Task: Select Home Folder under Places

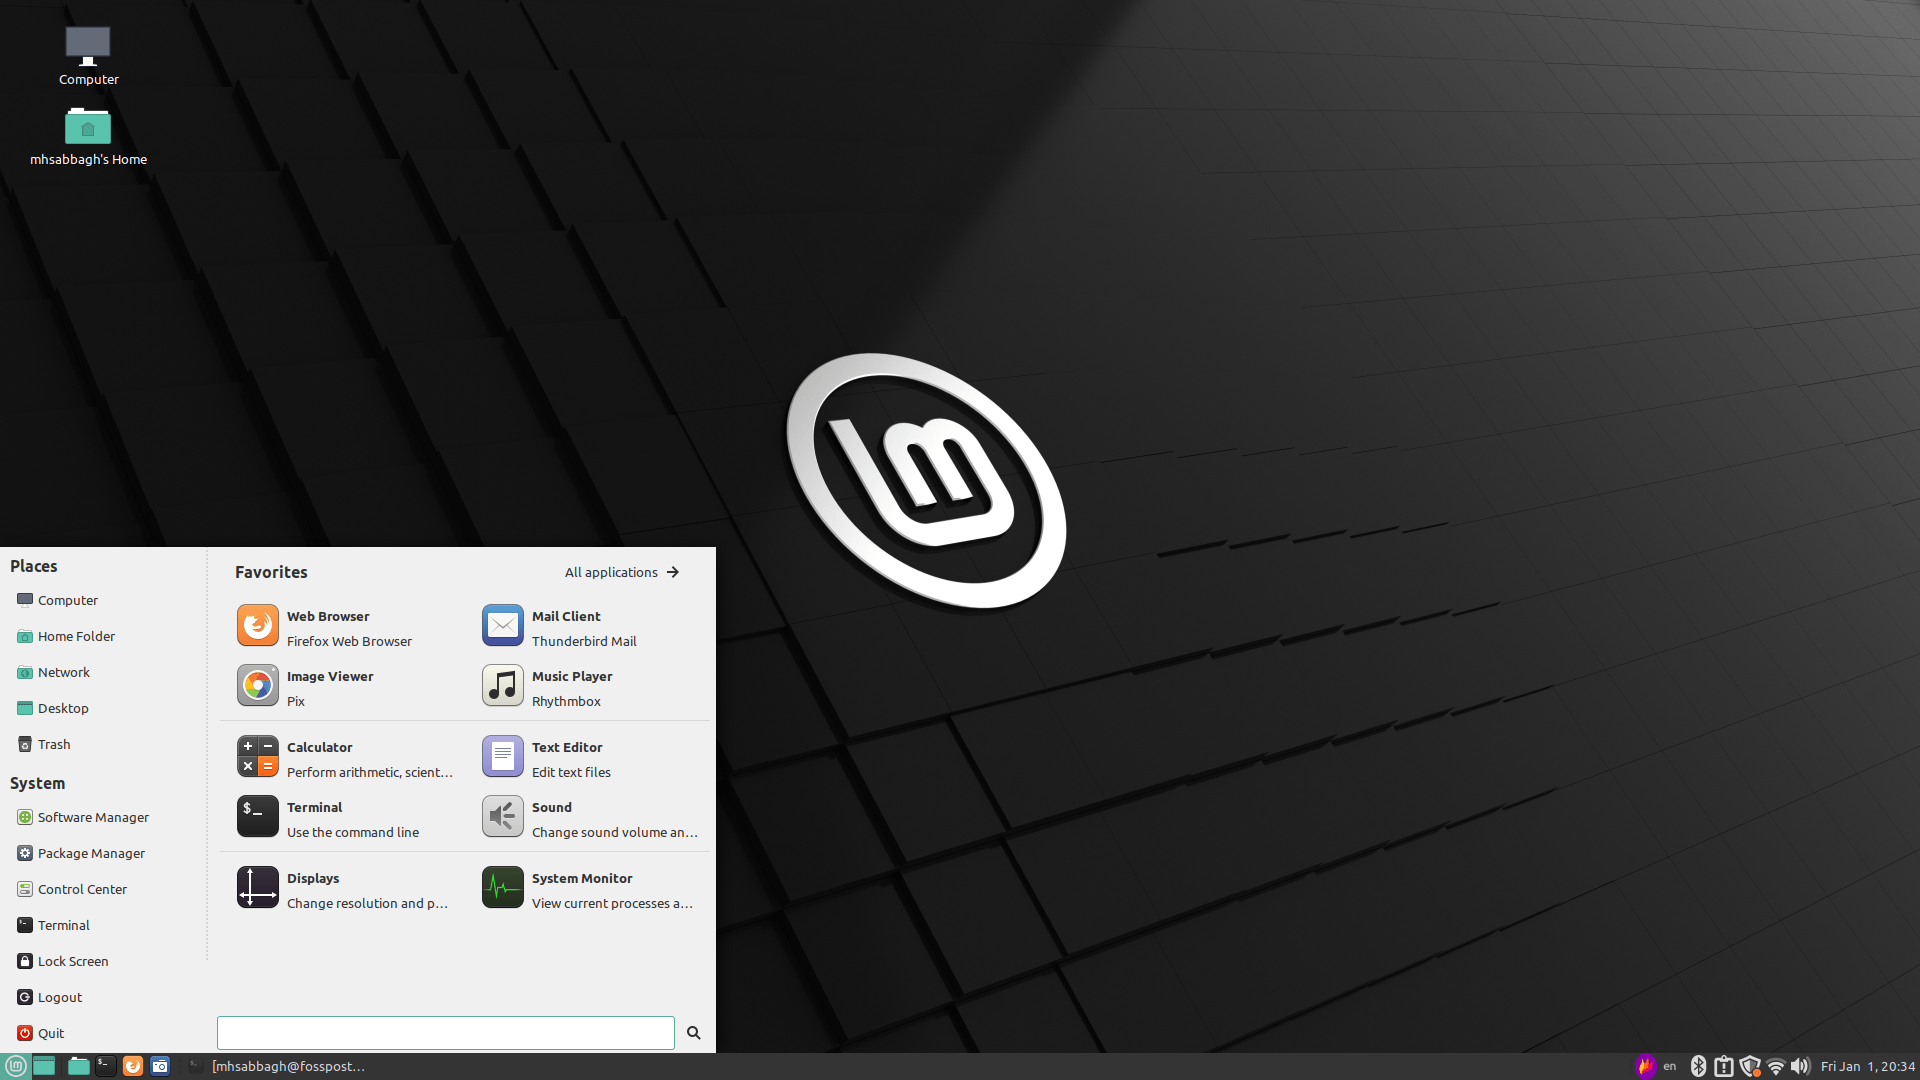Action: click(x=76, y=636)
